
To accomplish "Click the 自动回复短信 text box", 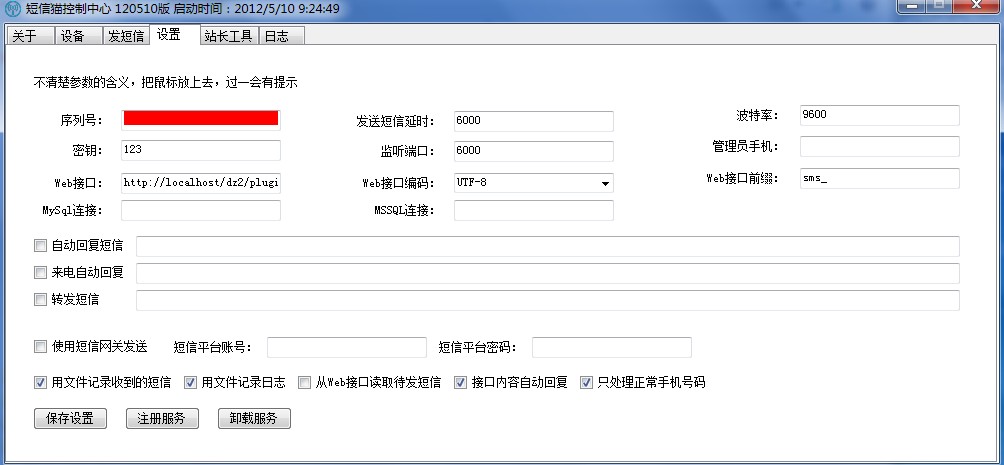I will pos(547,247).
